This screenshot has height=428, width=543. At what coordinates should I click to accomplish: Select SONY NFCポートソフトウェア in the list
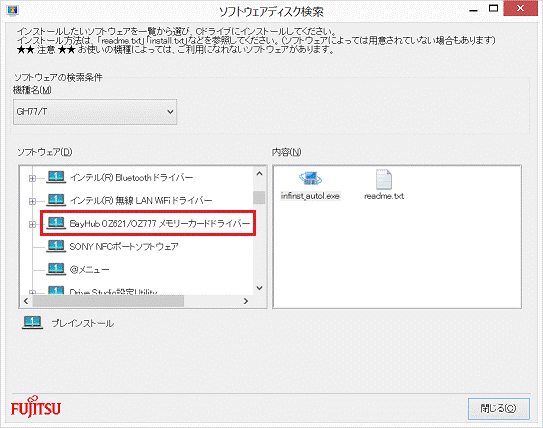coord(124,247)
